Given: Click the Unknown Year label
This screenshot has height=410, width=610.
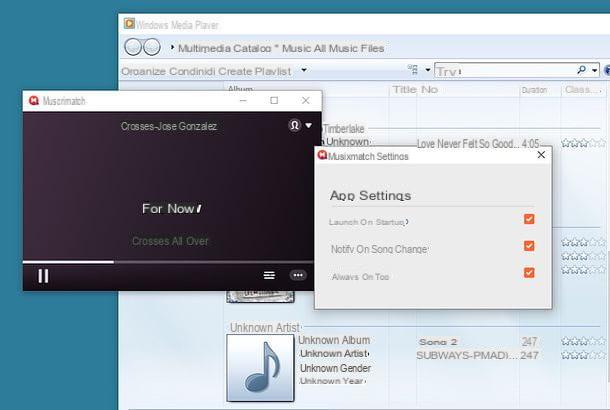Looking at the screenshot, I should coord(332,381).
